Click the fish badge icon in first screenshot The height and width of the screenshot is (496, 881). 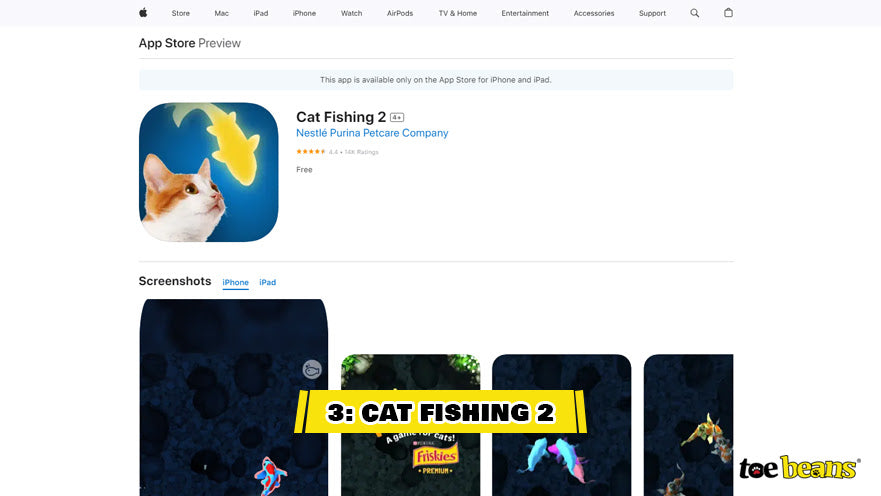pyautogui.click(x=312, y=369)
